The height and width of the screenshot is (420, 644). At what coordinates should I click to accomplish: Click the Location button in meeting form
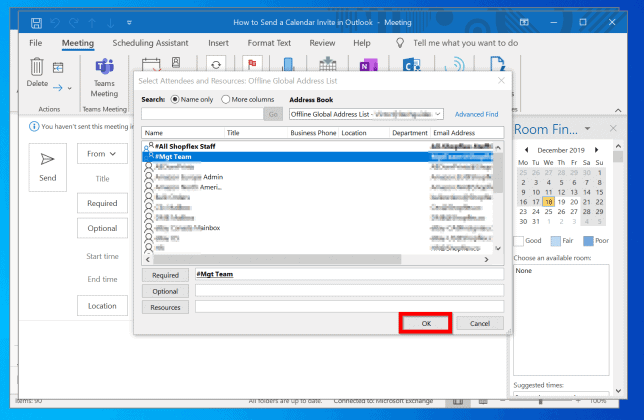102,306
